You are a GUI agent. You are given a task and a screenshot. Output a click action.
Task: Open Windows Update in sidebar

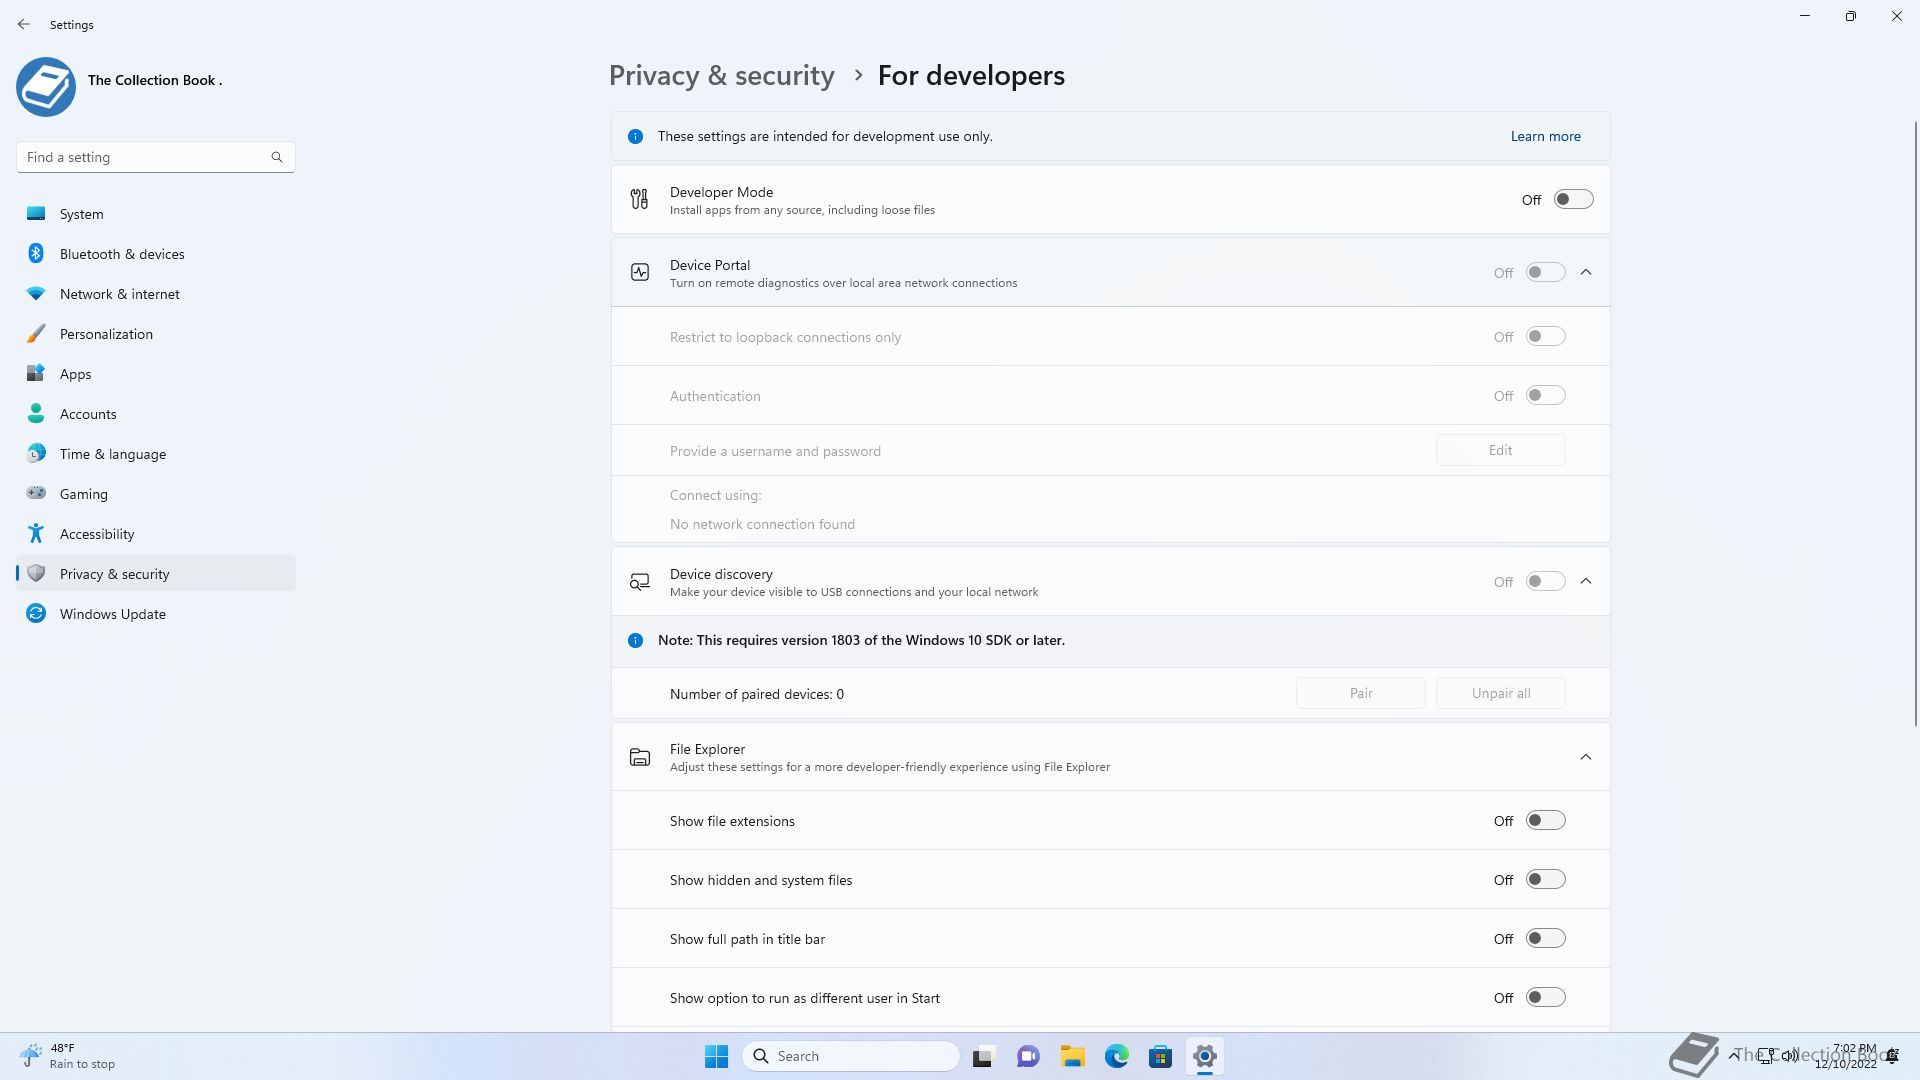112,614
